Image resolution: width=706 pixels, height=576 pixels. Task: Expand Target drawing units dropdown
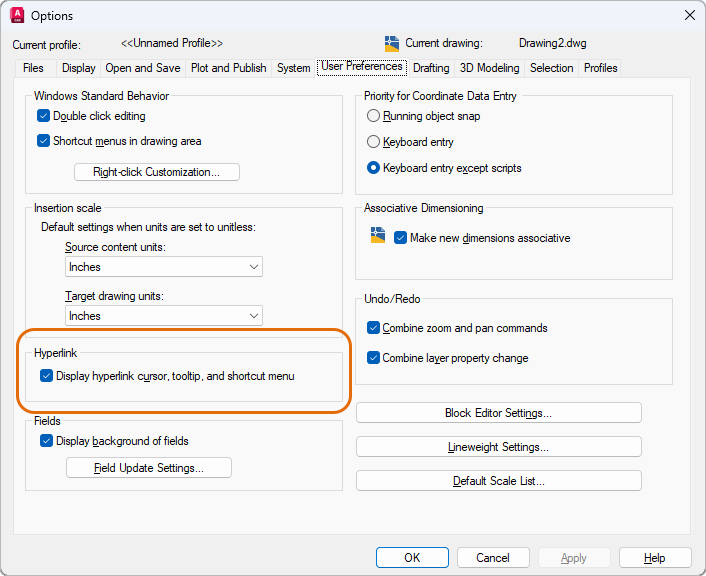[x=163, y=316]
